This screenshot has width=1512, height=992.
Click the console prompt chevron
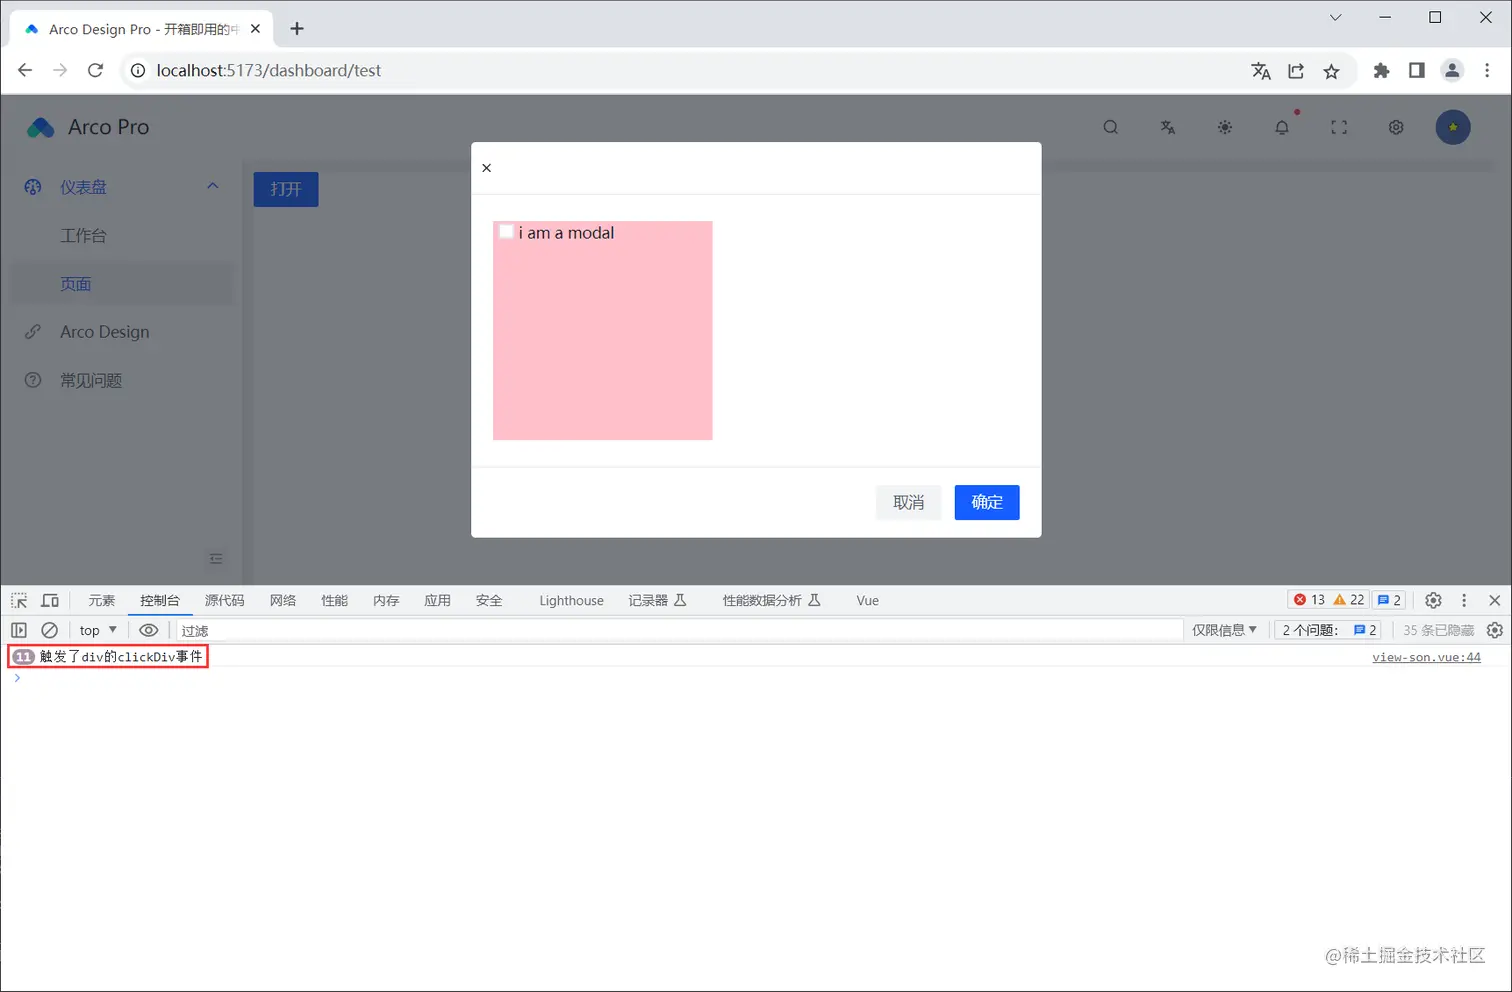pyautogui.click(x=17, y=678)
